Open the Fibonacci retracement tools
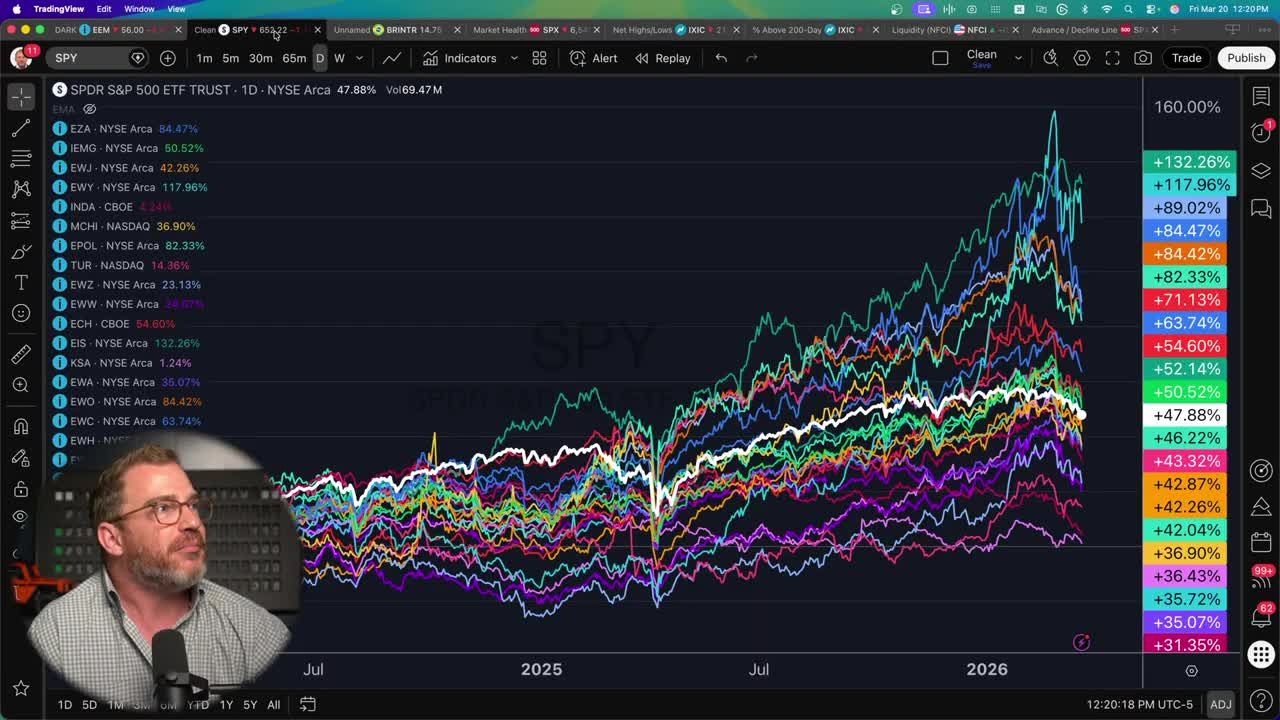The height and width of the screenshot is (720, 1280). pos(21,159)
